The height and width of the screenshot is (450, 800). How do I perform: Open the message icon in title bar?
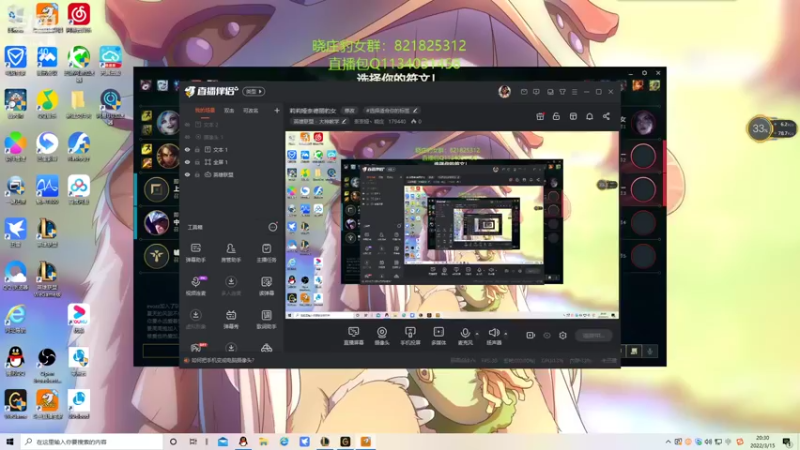(536, 92)
